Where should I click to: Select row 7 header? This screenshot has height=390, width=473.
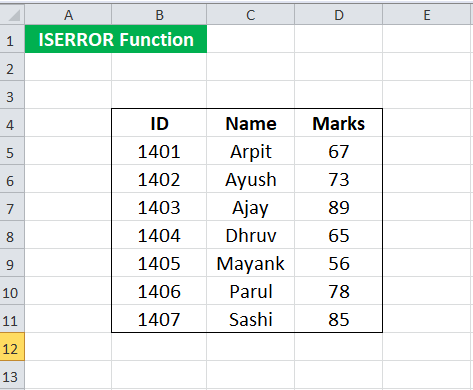tap(12, 207)
